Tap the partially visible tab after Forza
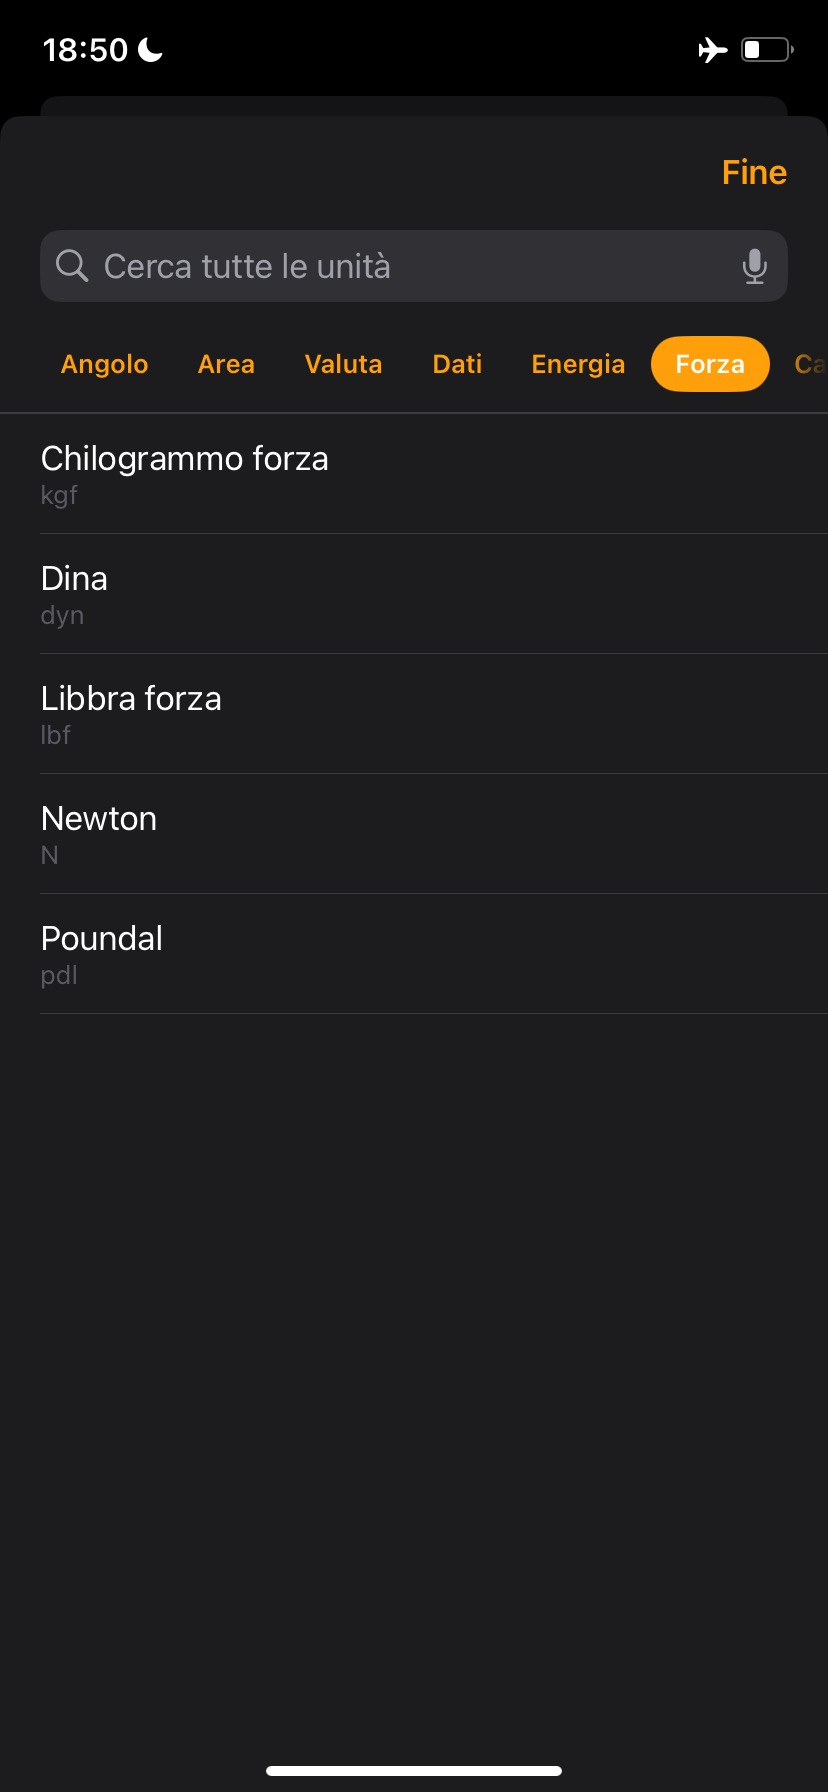This screenshot has height=1792, width=828. (809, 364)
